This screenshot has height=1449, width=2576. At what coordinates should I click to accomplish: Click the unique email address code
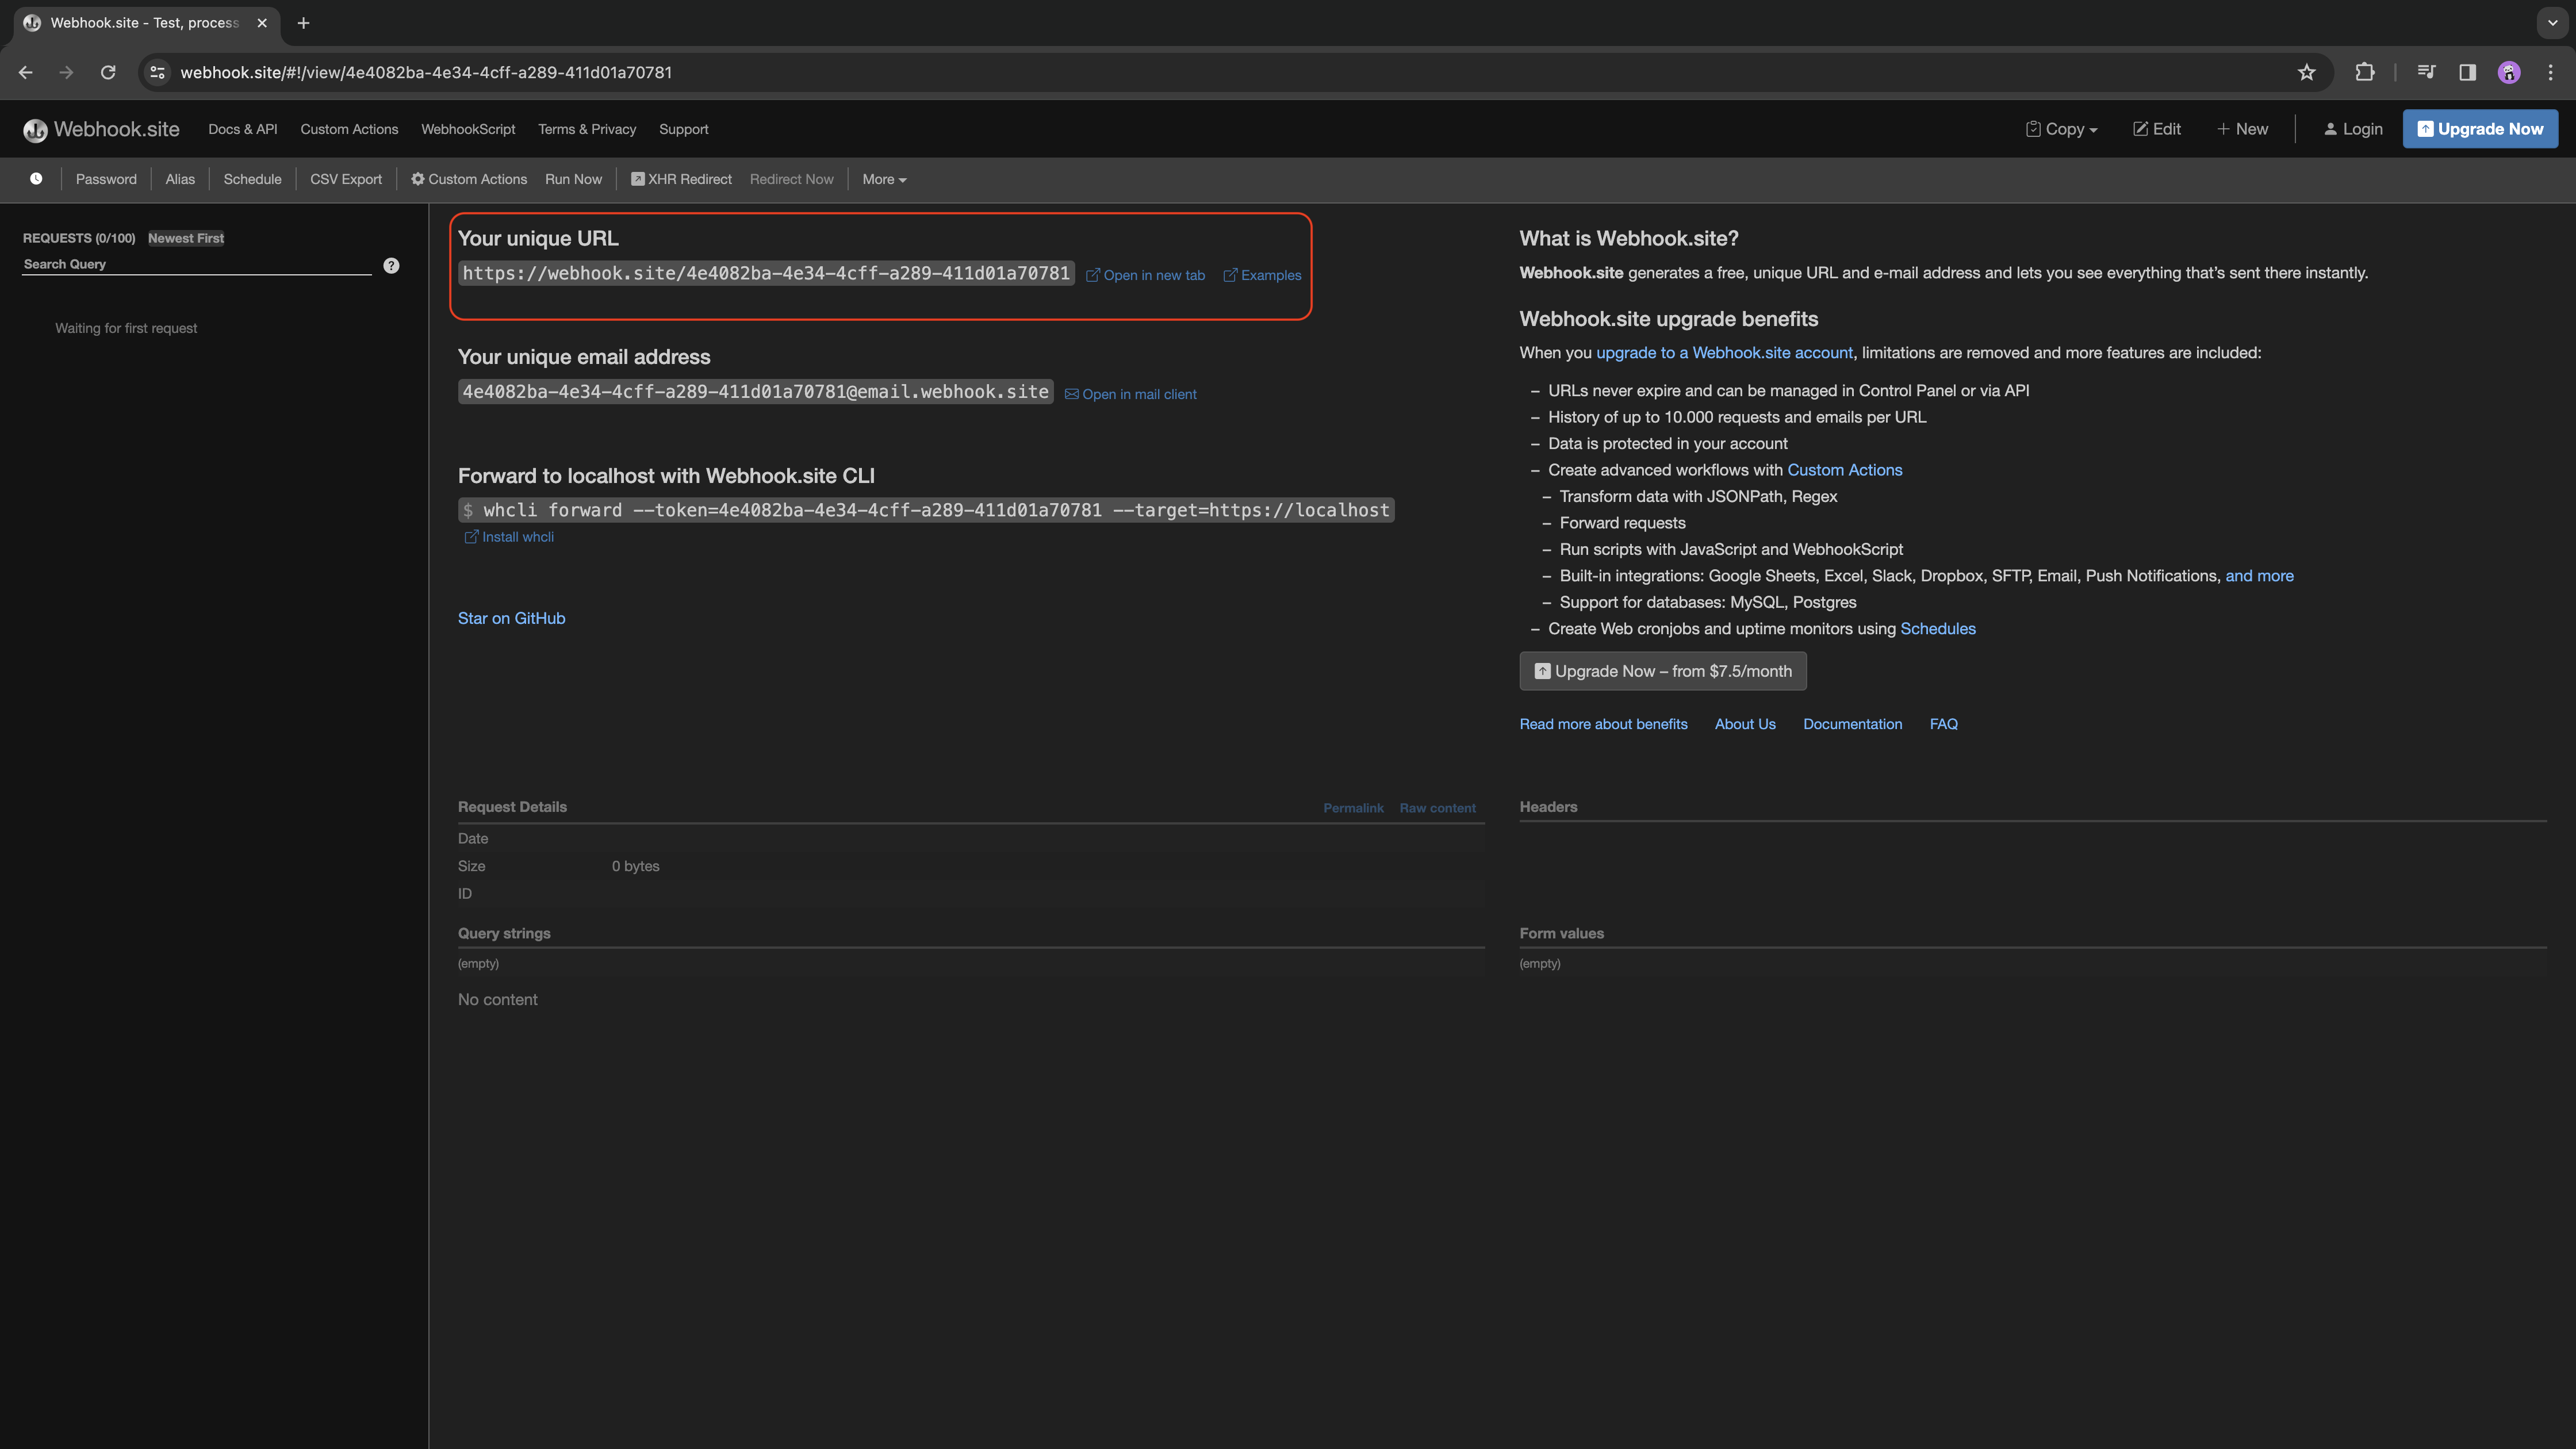[x=755, y=392]
